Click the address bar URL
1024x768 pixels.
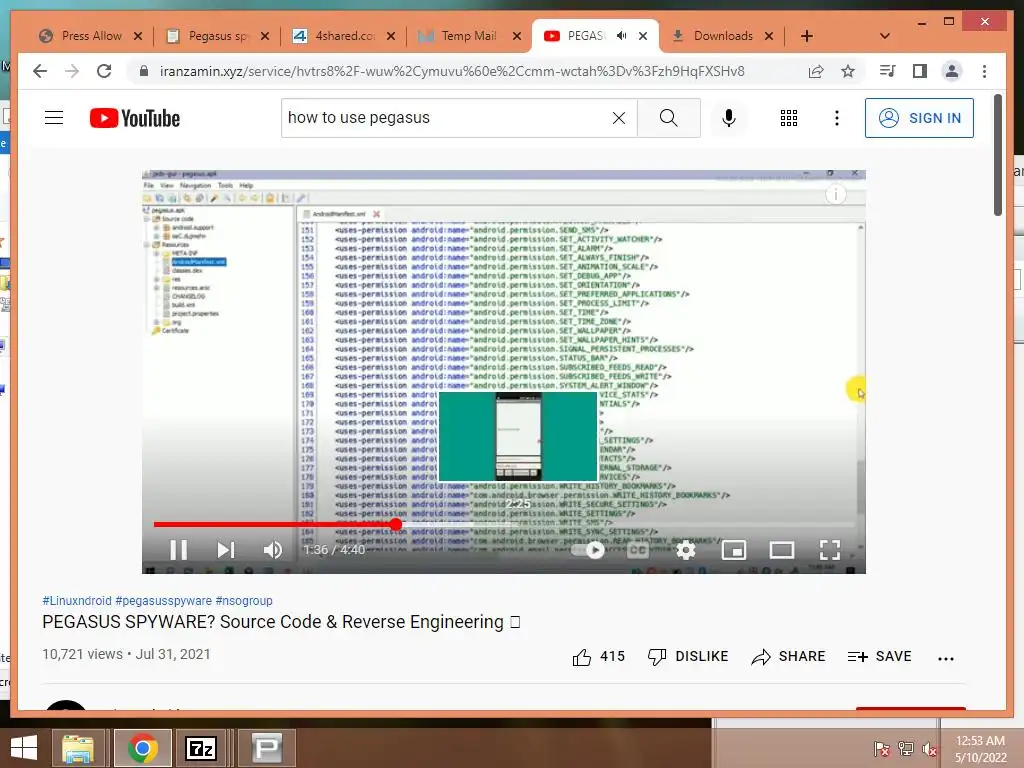(x=452, y=71)
